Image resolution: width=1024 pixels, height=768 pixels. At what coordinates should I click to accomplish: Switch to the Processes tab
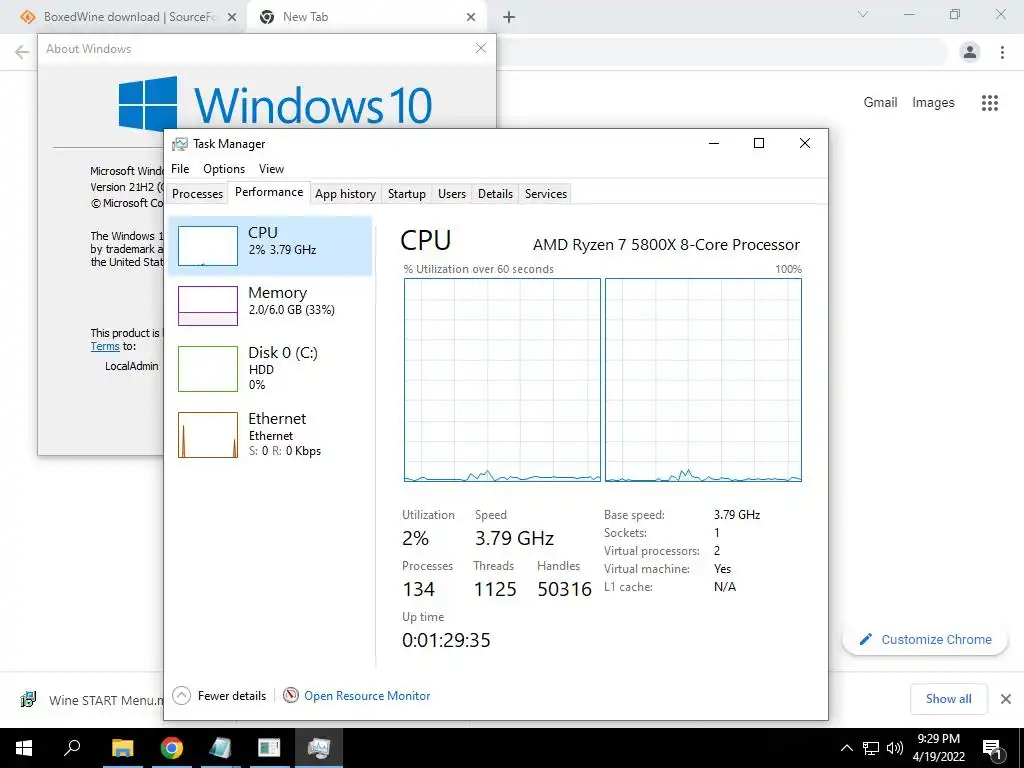pos(197,194)
